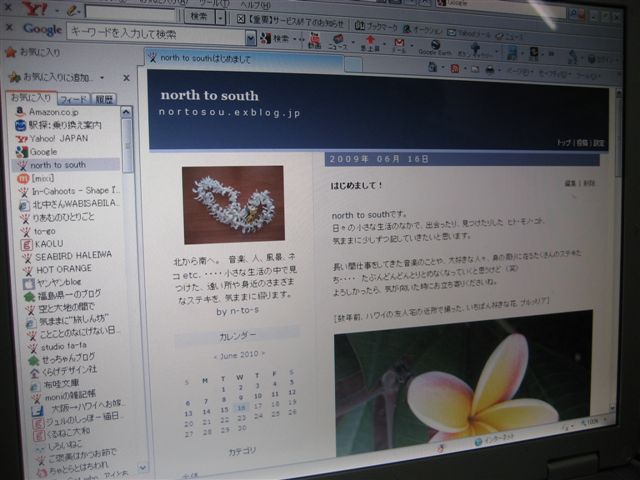This screenshot has height=480, width=640.
Task: Click the Amazon icon in favorites list
Action: point(20,111)
